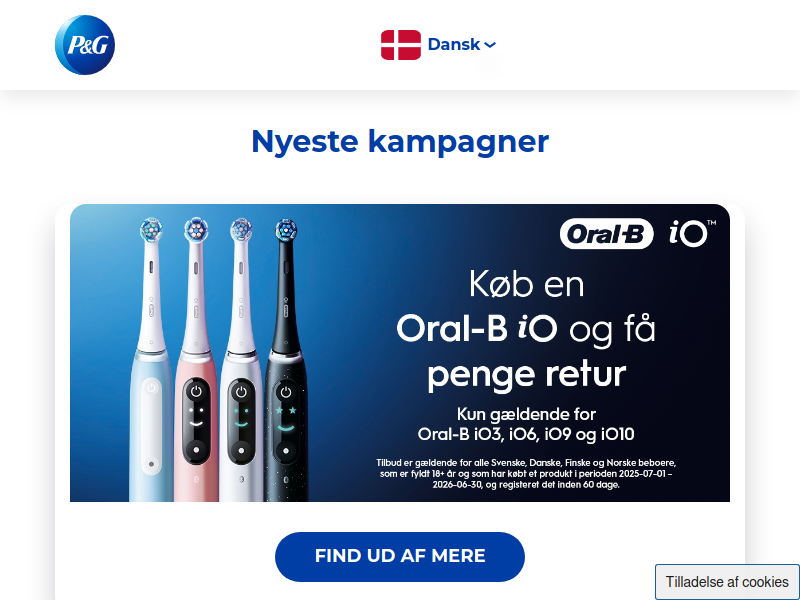Click the smiley display on pink toothbrush
The width and height of the screenshot is (800, 600).
(x=196, y=420)
